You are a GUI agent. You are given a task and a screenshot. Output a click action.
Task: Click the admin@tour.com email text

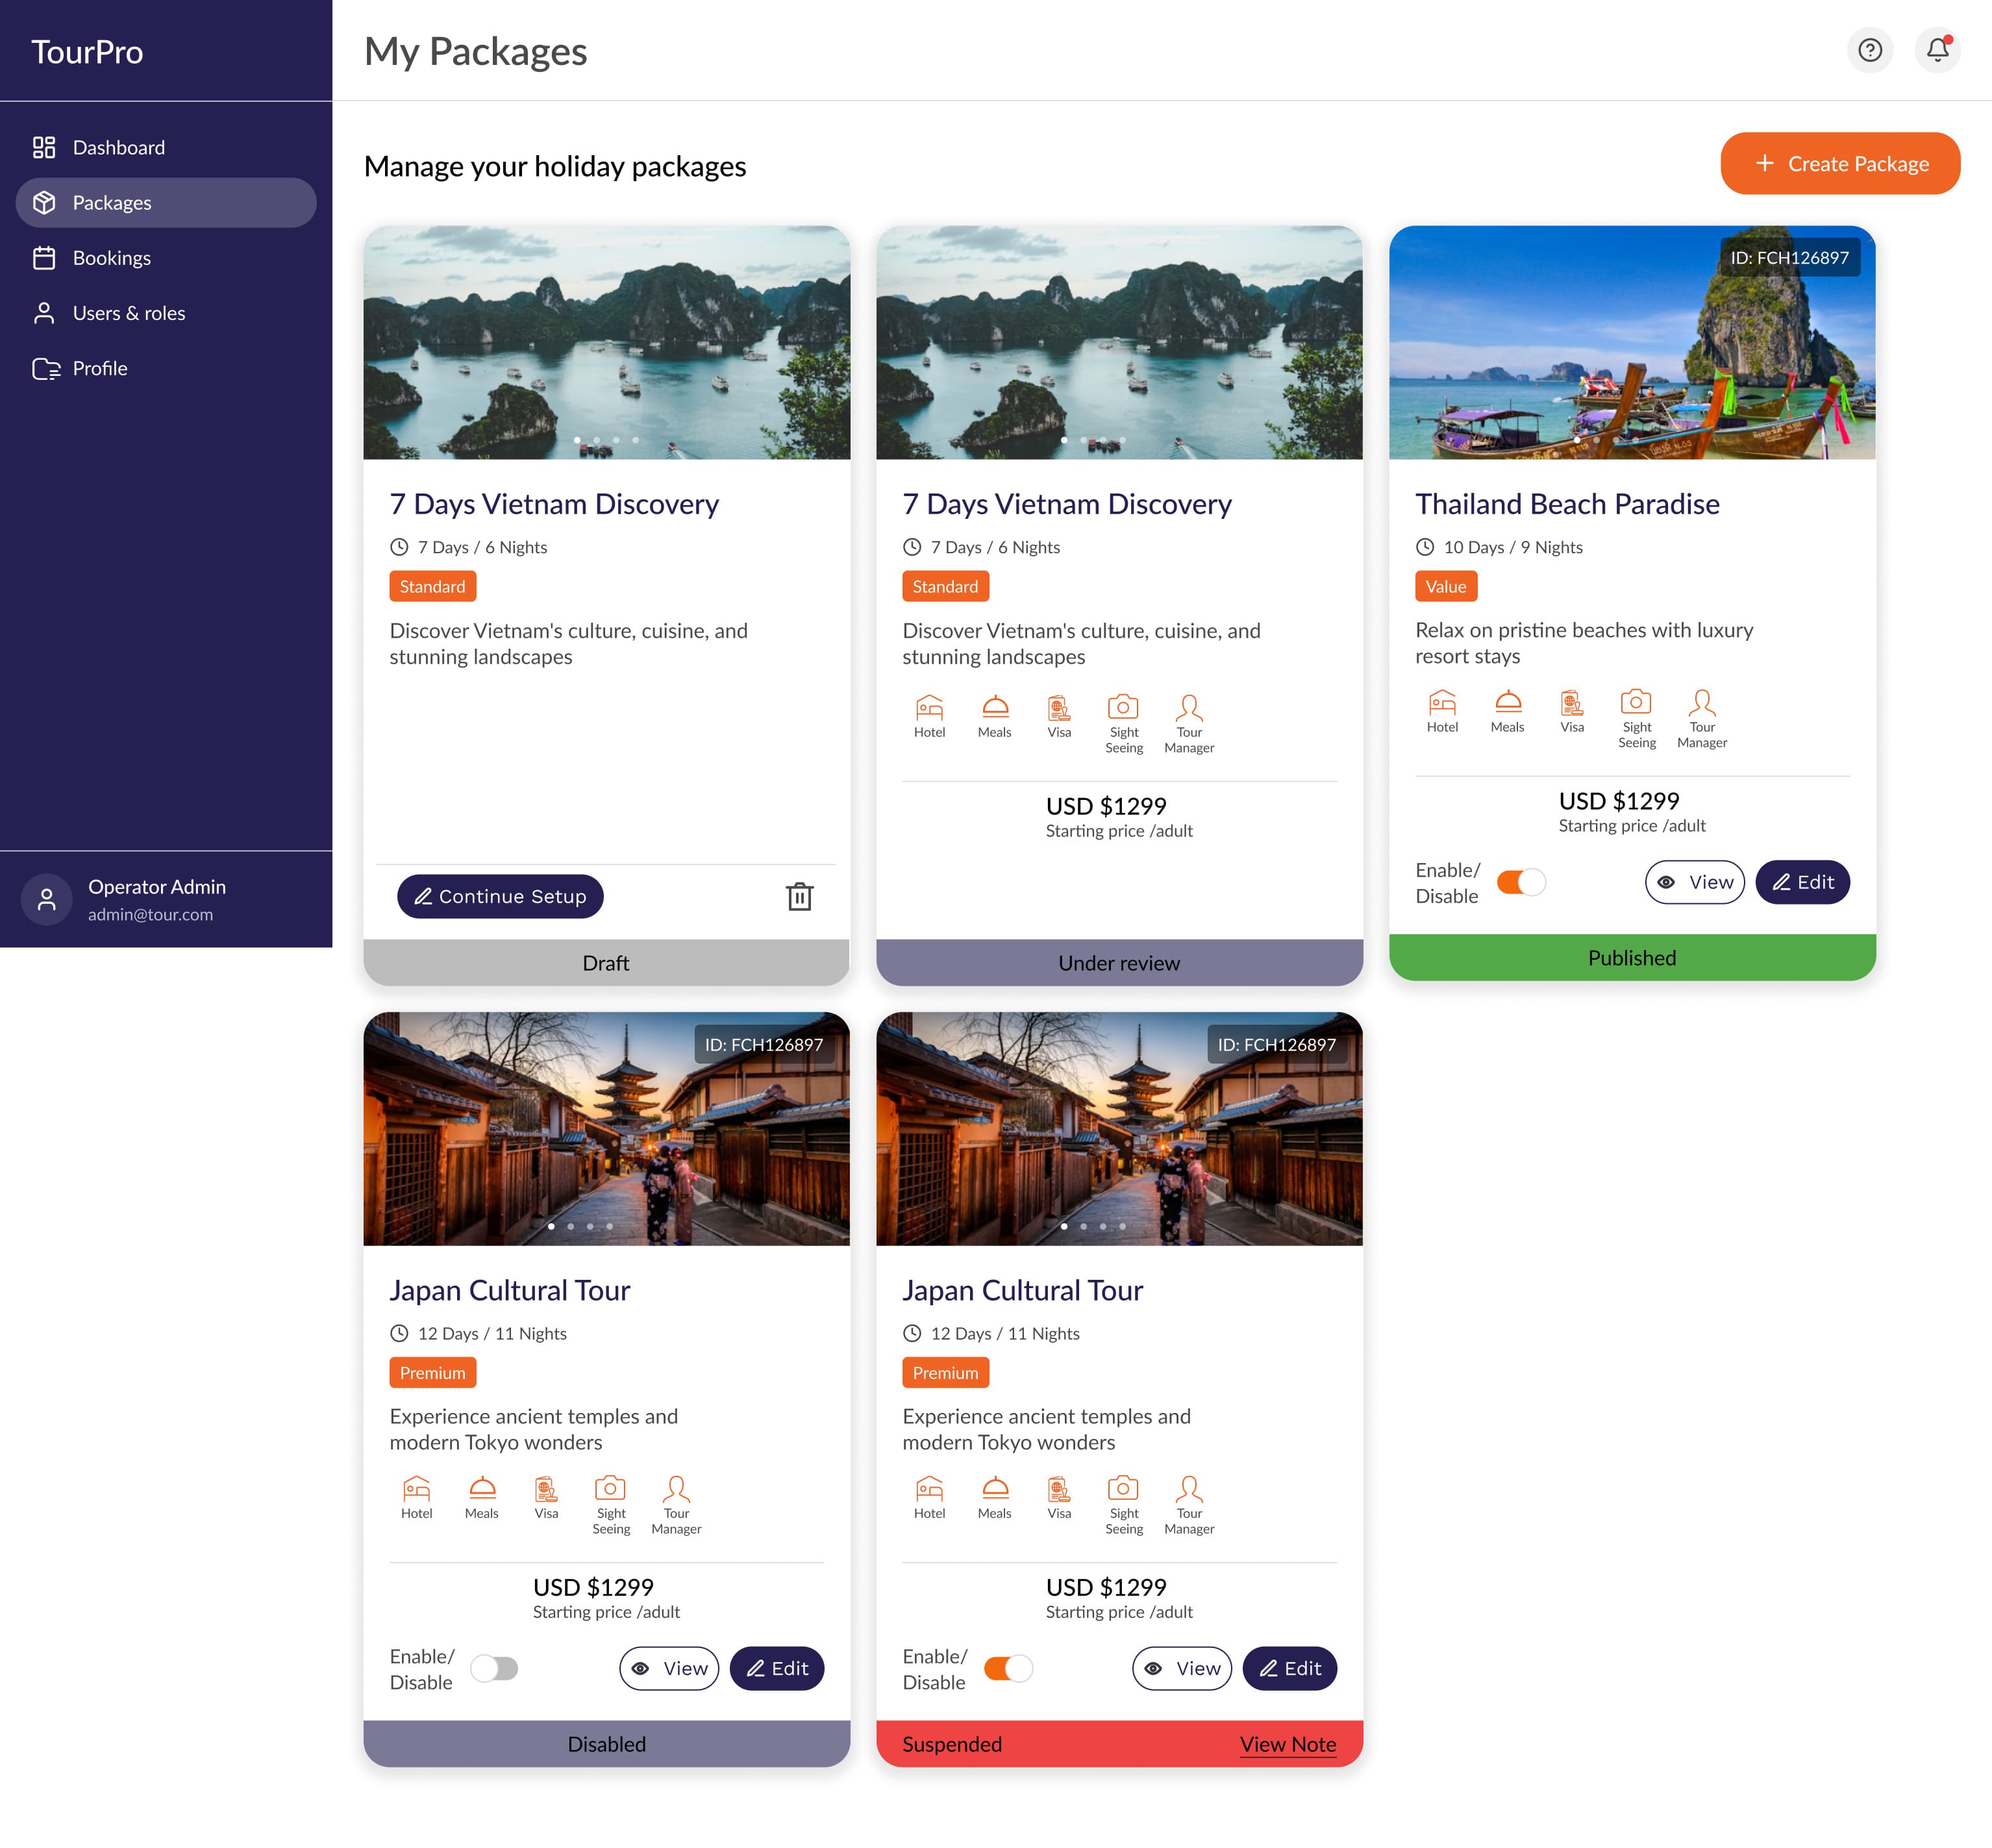tap(150, 915)
